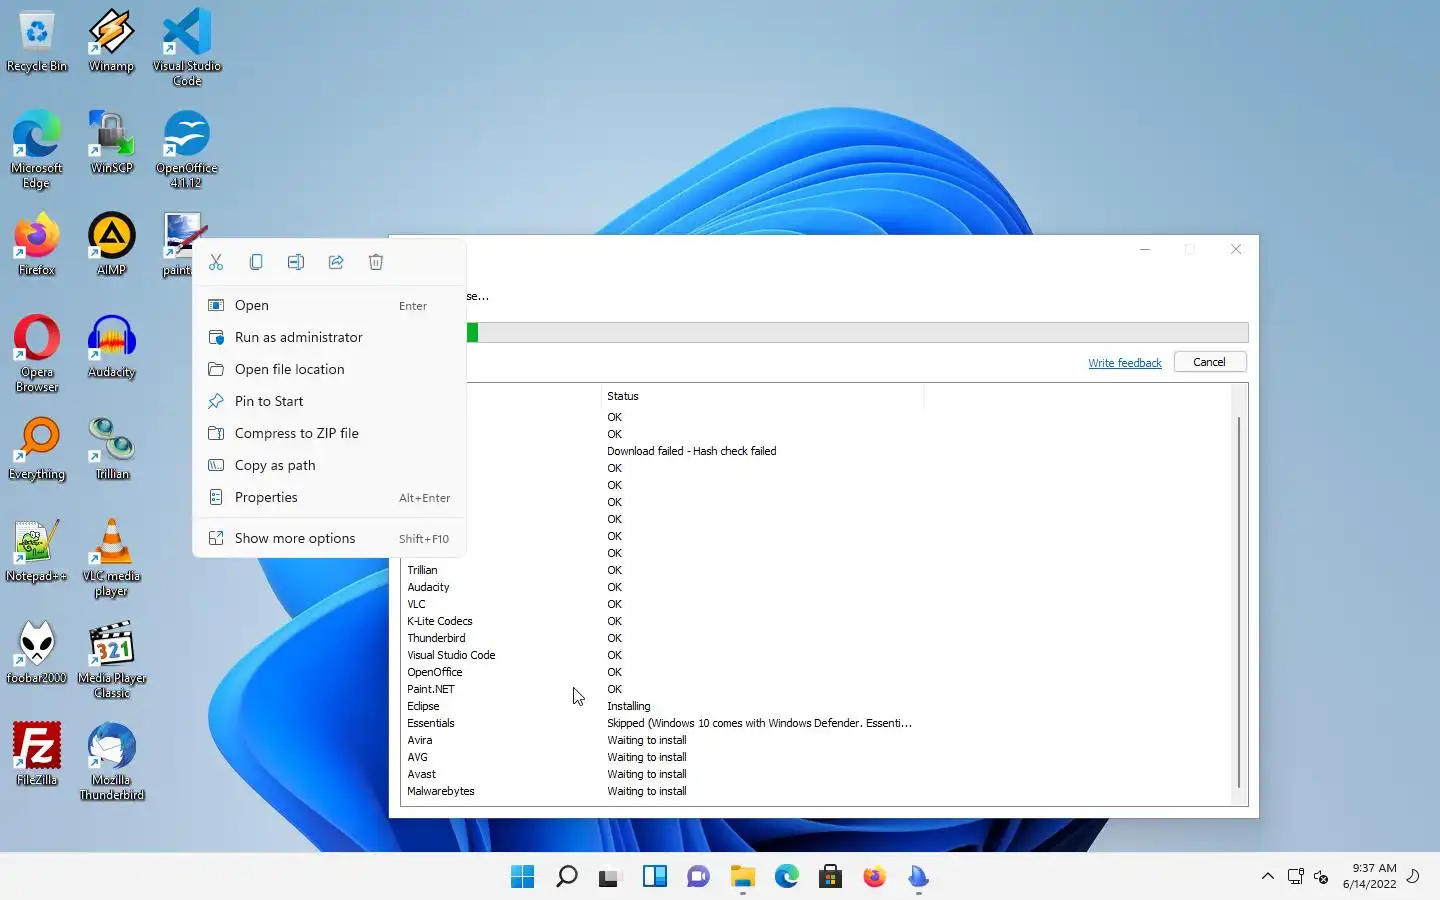The height and width of the screenshot is (900, 1440).
Task: Open Task View on the taskbar
Action: click(610, 877)
